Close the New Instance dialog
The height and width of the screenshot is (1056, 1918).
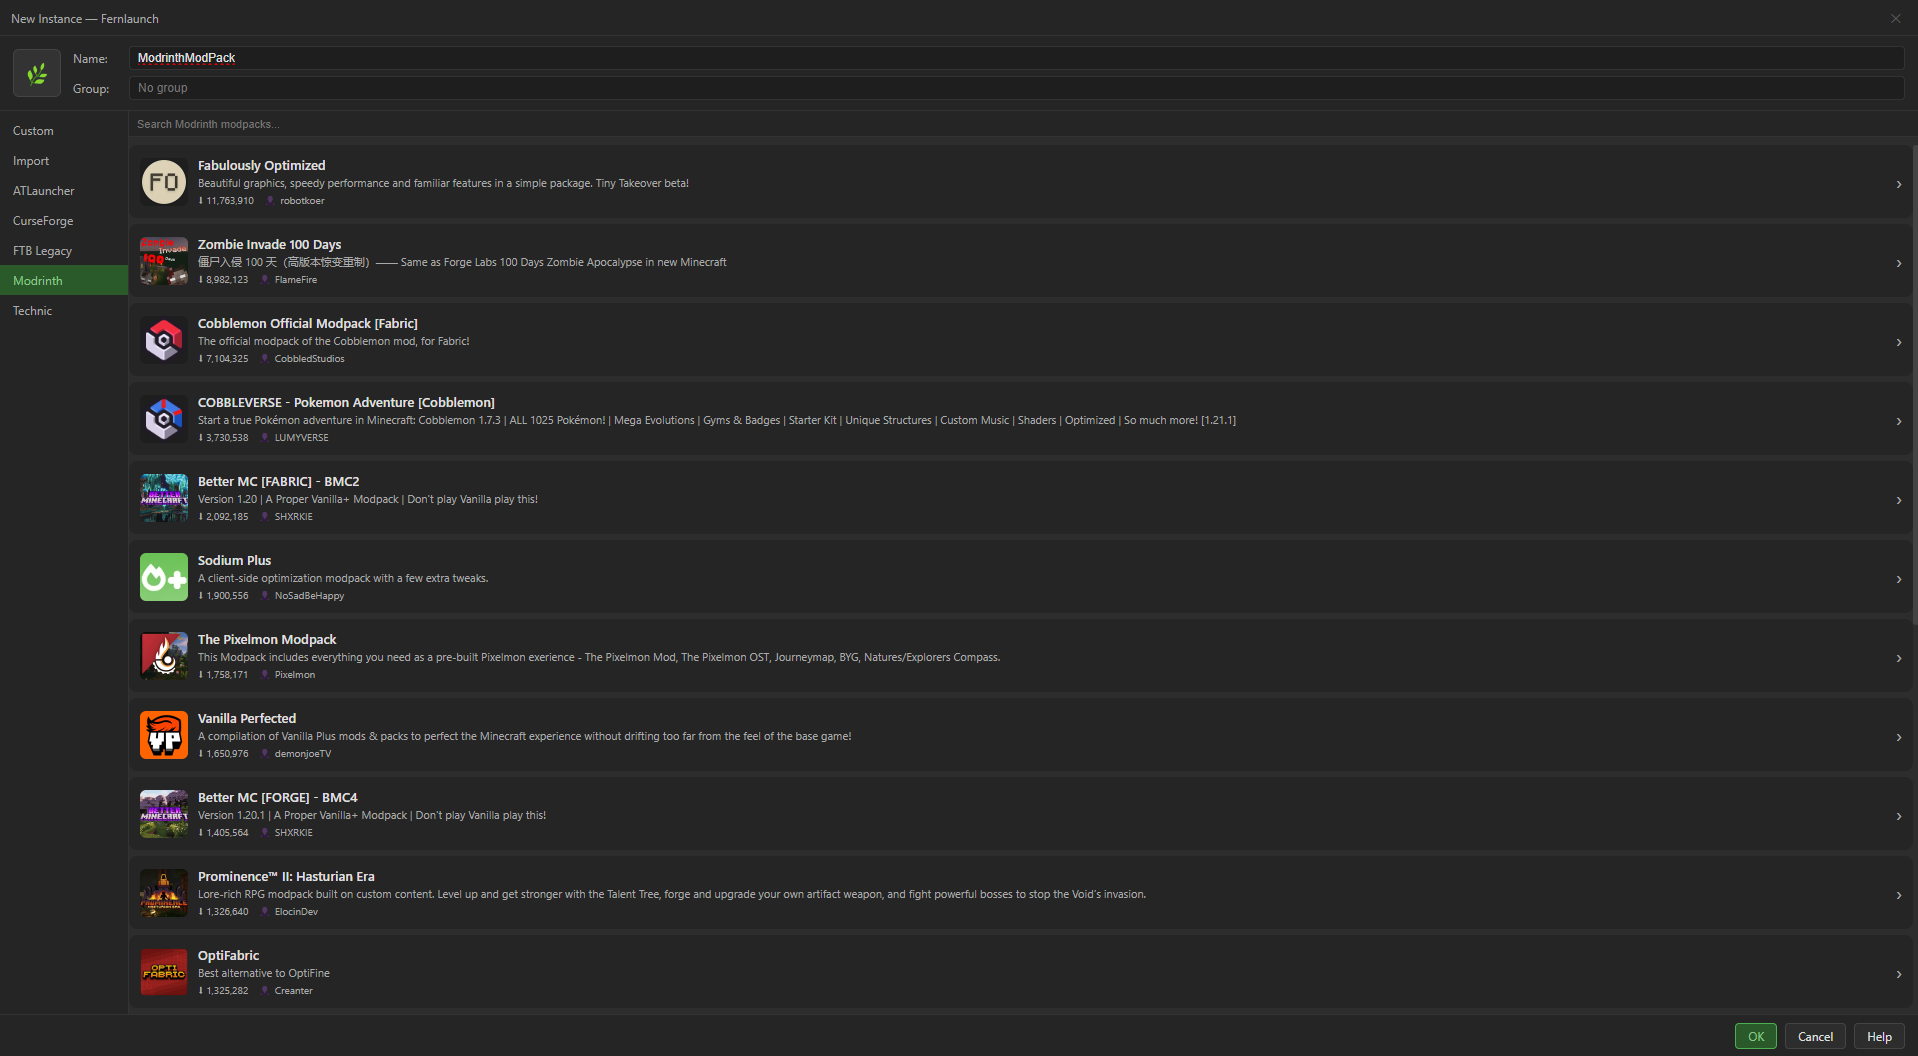[1895, 19]
